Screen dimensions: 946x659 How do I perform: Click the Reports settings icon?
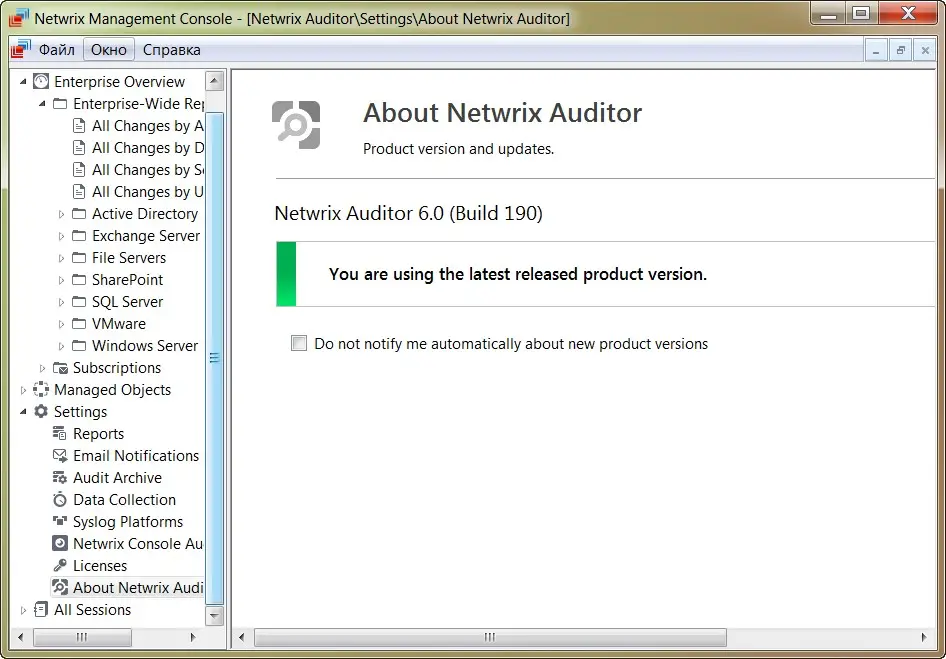[60, 433]
